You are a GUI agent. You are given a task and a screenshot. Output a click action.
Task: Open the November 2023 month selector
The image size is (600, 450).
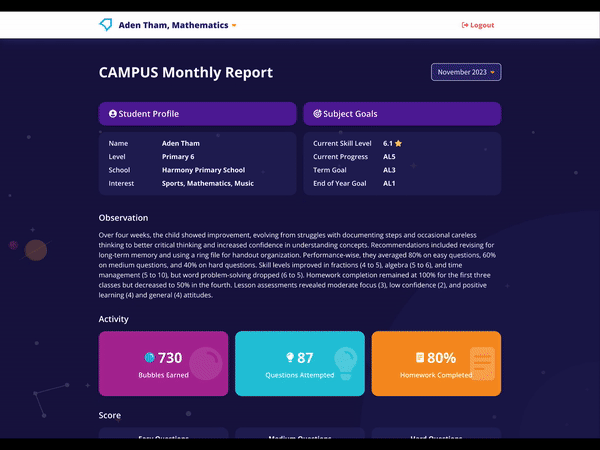(x=466, y=72)
